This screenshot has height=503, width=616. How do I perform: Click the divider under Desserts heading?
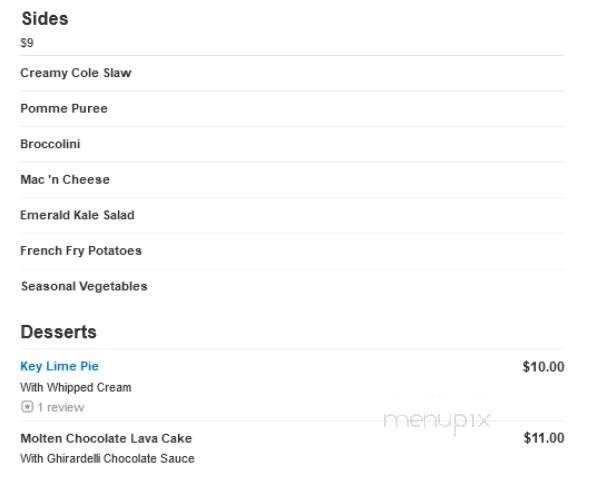(x=292, y=349)
